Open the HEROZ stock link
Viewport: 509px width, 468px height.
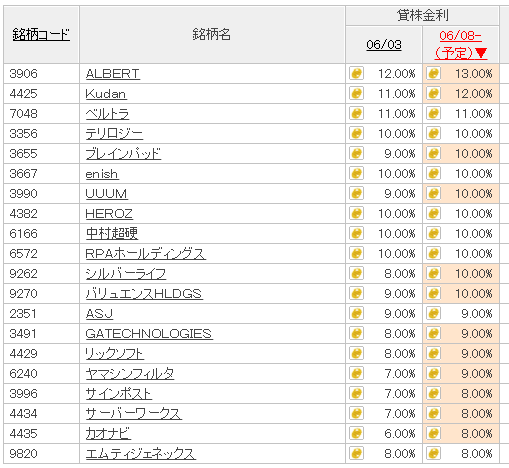[109, 214]
